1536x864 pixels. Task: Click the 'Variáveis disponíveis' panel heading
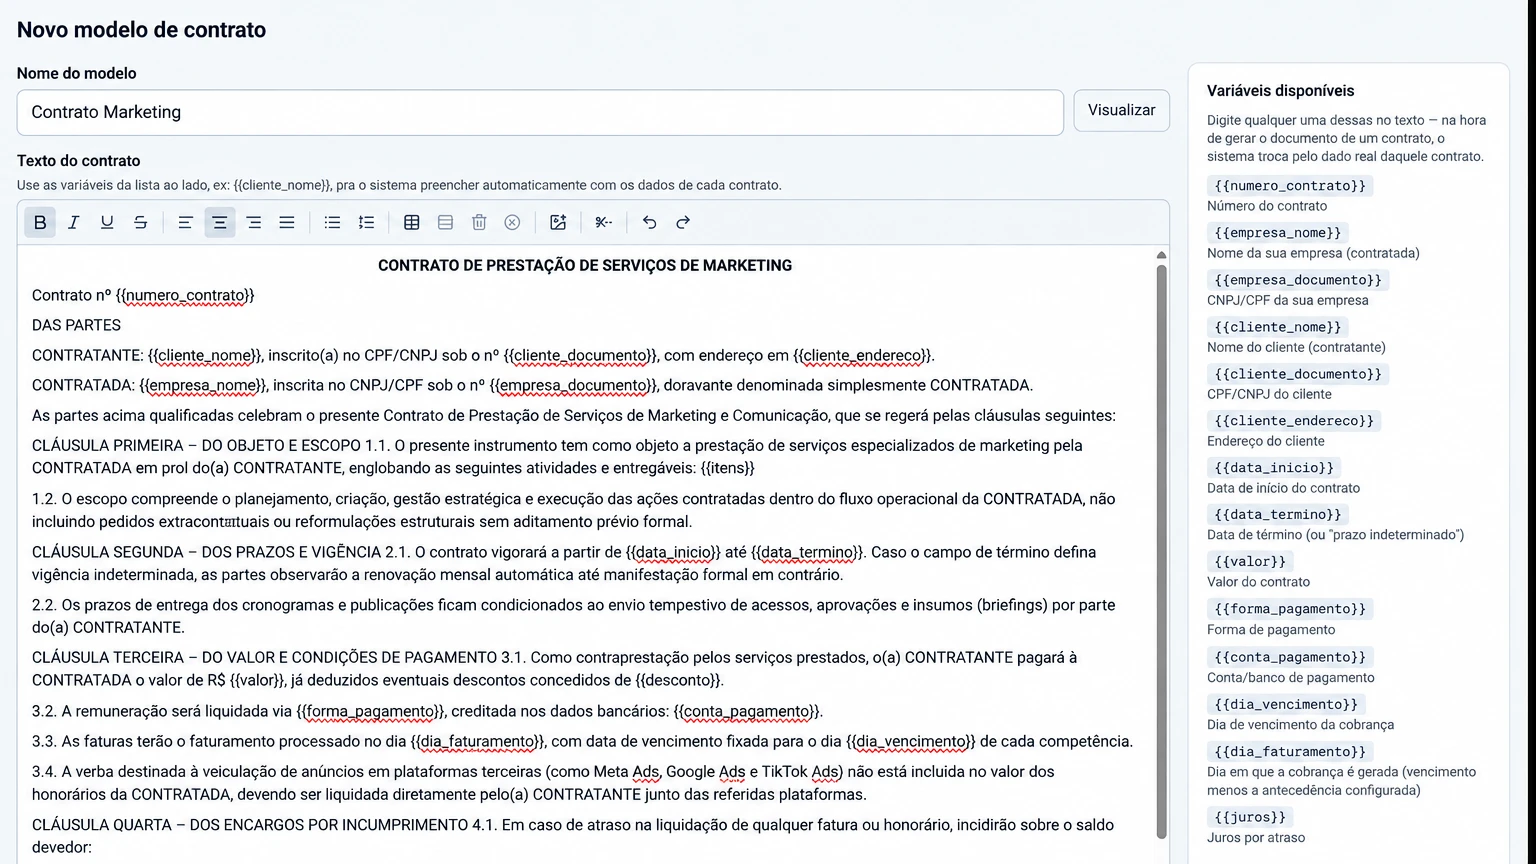[1280, 91]
